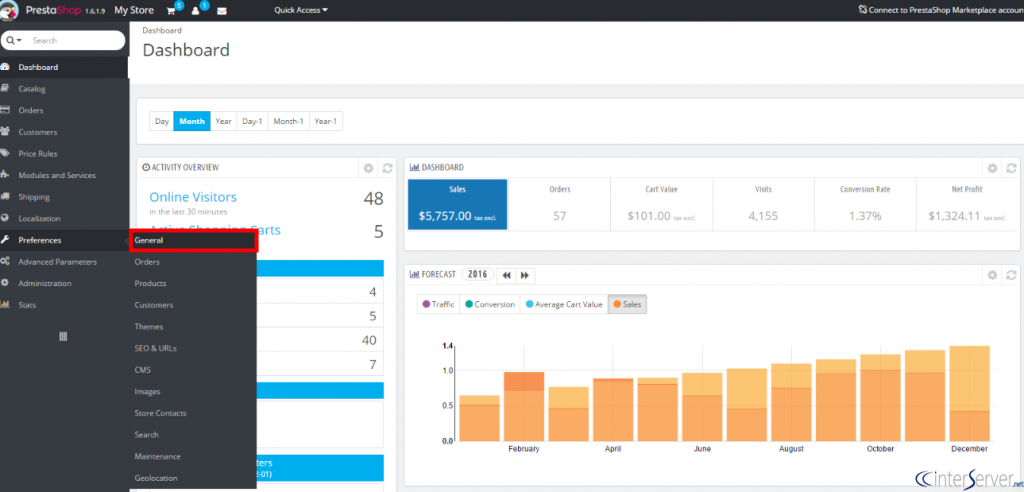Select the Visits summary tile
This screenshot has width=1024, height=492.
(x=763, y=205)
